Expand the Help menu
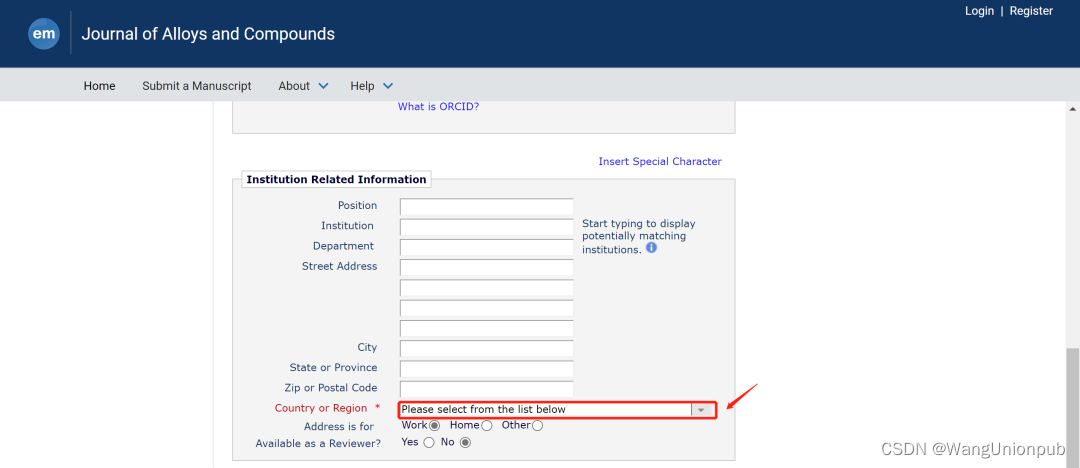Viewport: 1080px width, 468px height. (x=371, y=86)
